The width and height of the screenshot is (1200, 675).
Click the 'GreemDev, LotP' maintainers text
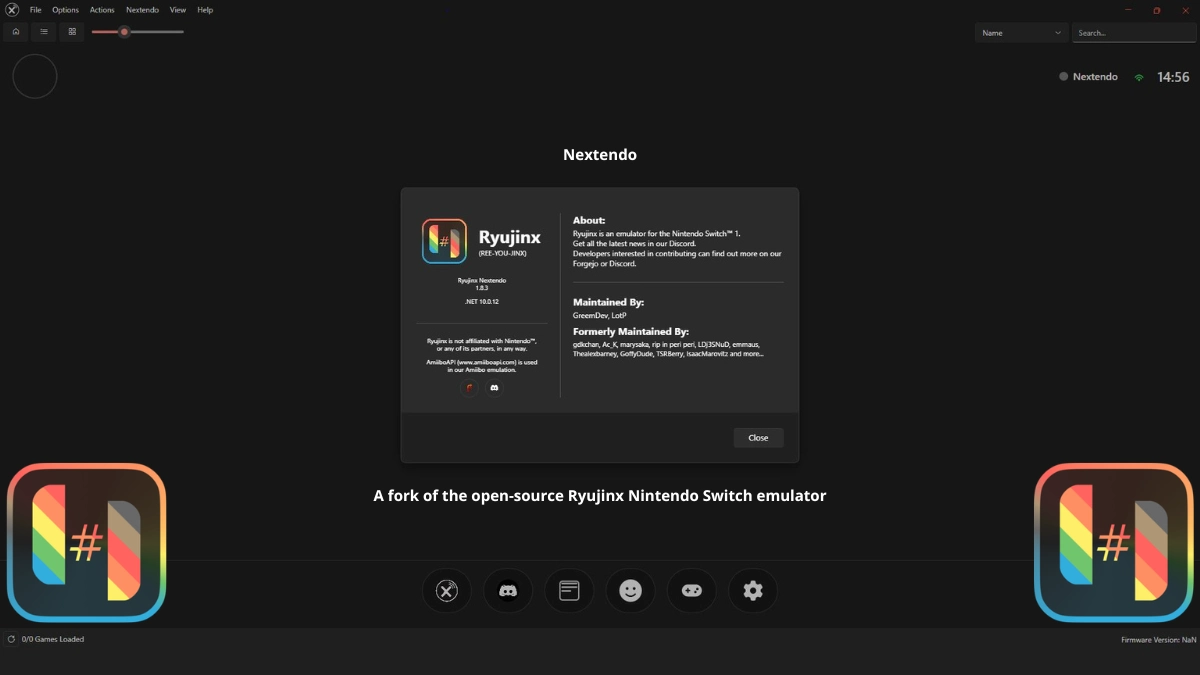click(x=598, y=315)
